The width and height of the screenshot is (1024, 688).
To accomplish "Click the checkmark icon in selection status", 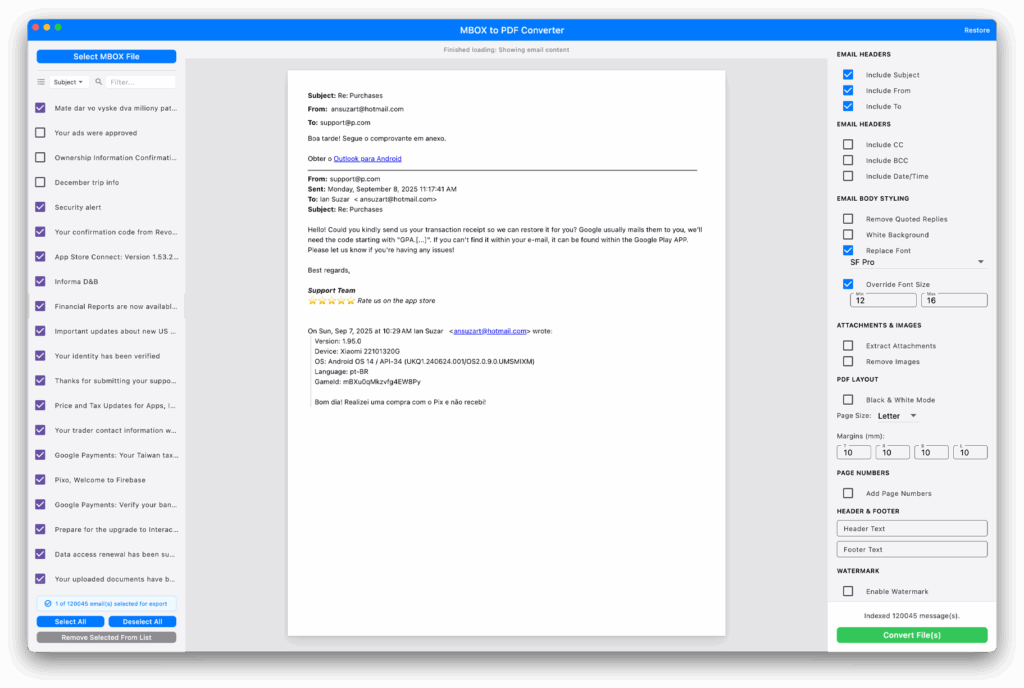I will coord(48,604).
